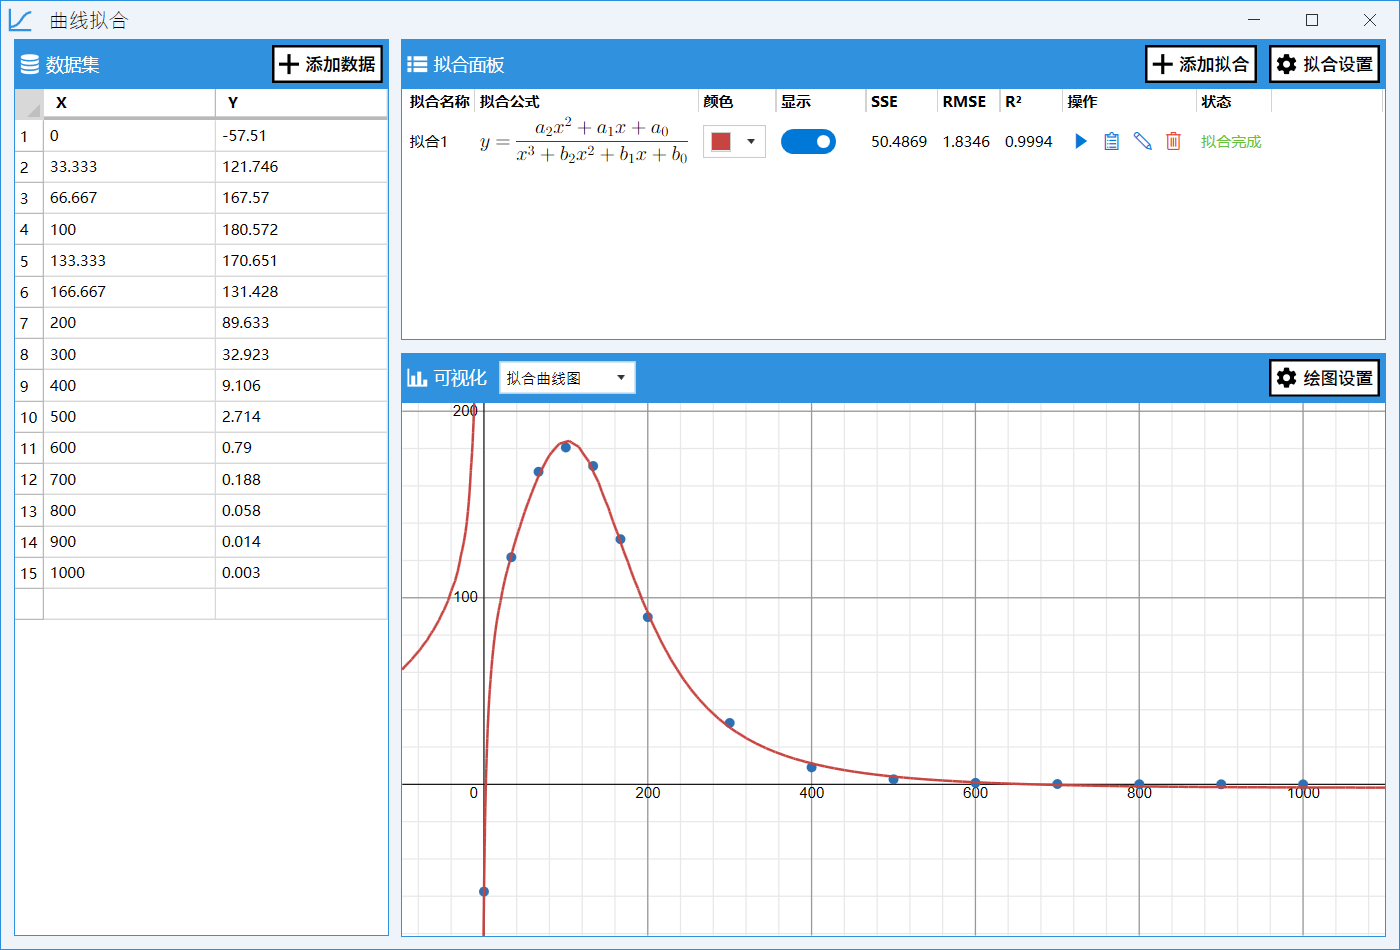This screenshot has width=1400, height=950.
Task: Click the Y cell 0.188
Action: tap(301, 480)
